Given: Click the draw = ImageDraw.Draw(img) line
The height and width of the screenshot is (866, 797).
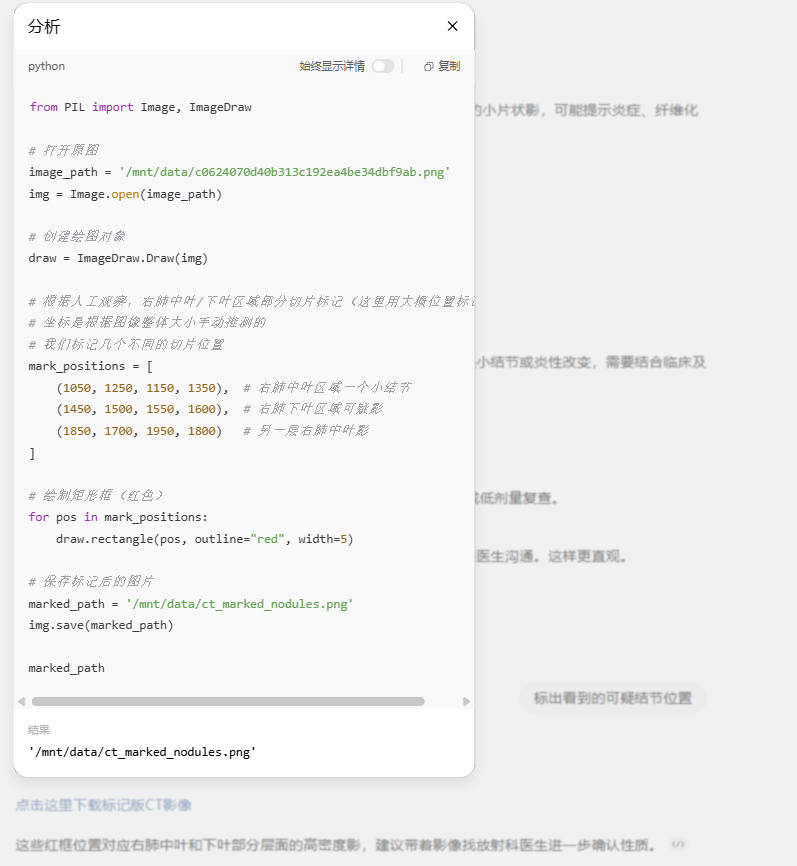Looking at the screenshot, I should point(118,258).
